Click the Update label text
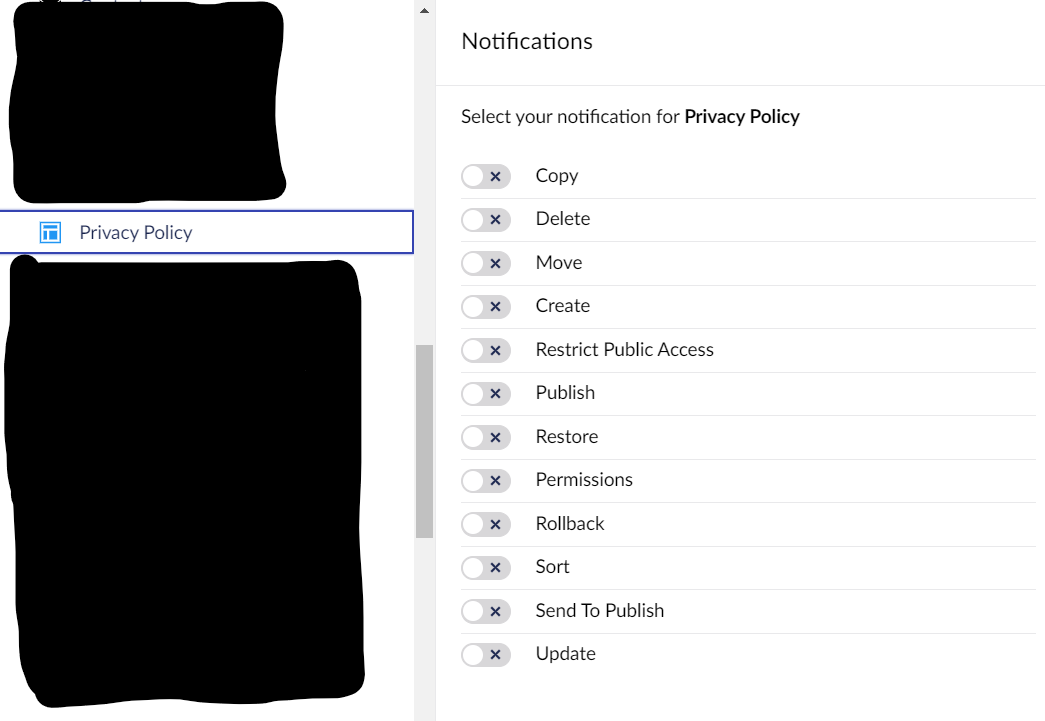1045x721 pixels. coord(565,654)
